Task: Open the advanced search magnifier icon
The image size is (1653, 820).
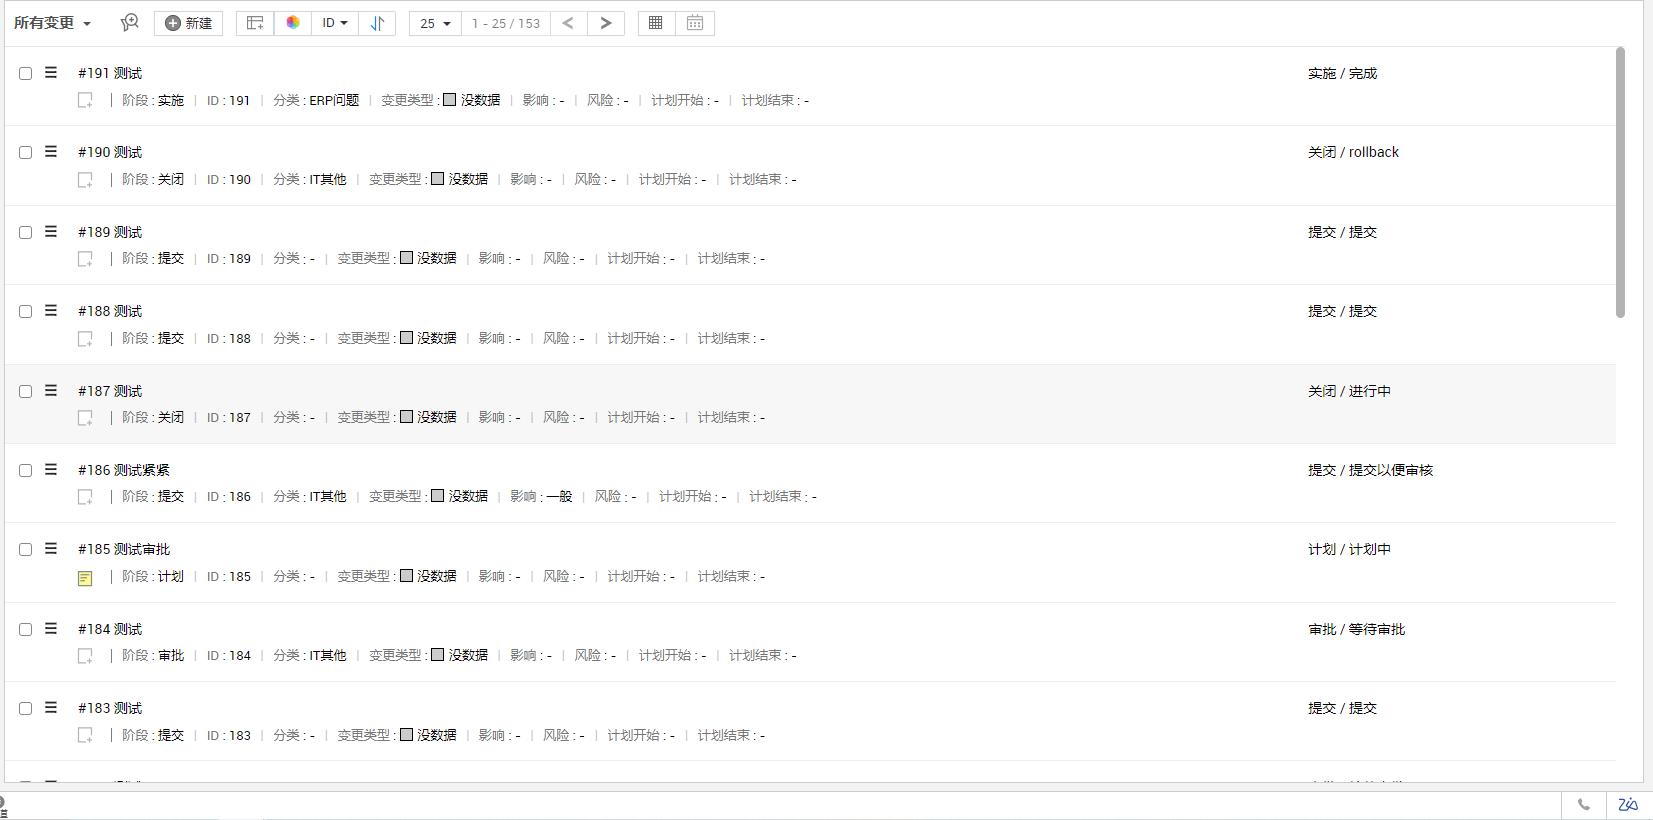Action: click(x=129, y=23)
